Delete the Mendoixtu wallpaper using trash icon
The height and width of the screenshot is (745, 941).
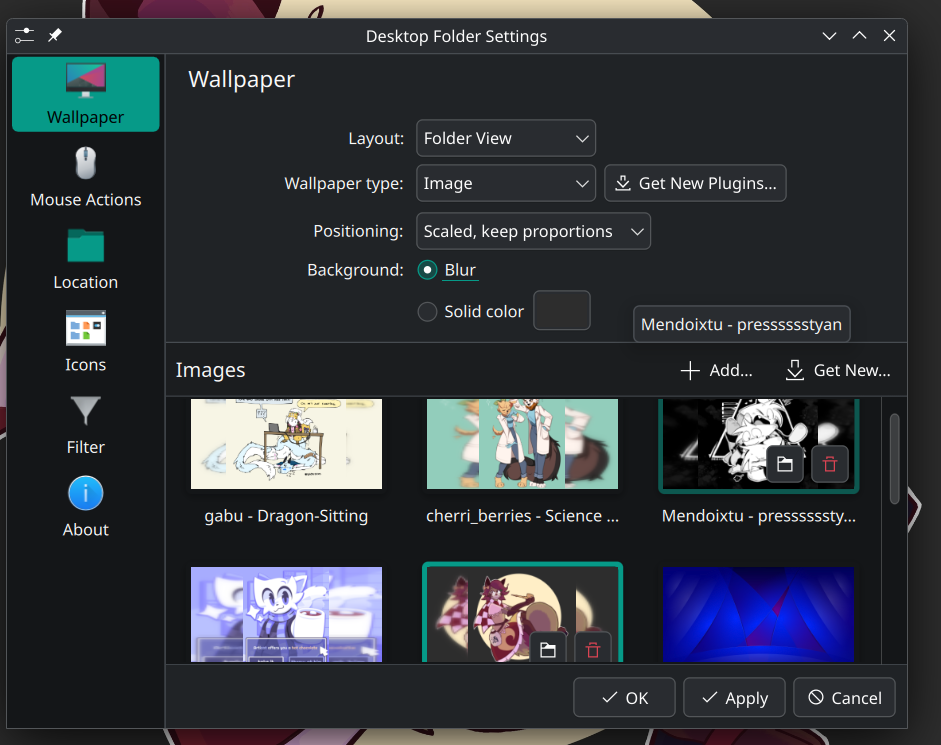tap(829, 464)
